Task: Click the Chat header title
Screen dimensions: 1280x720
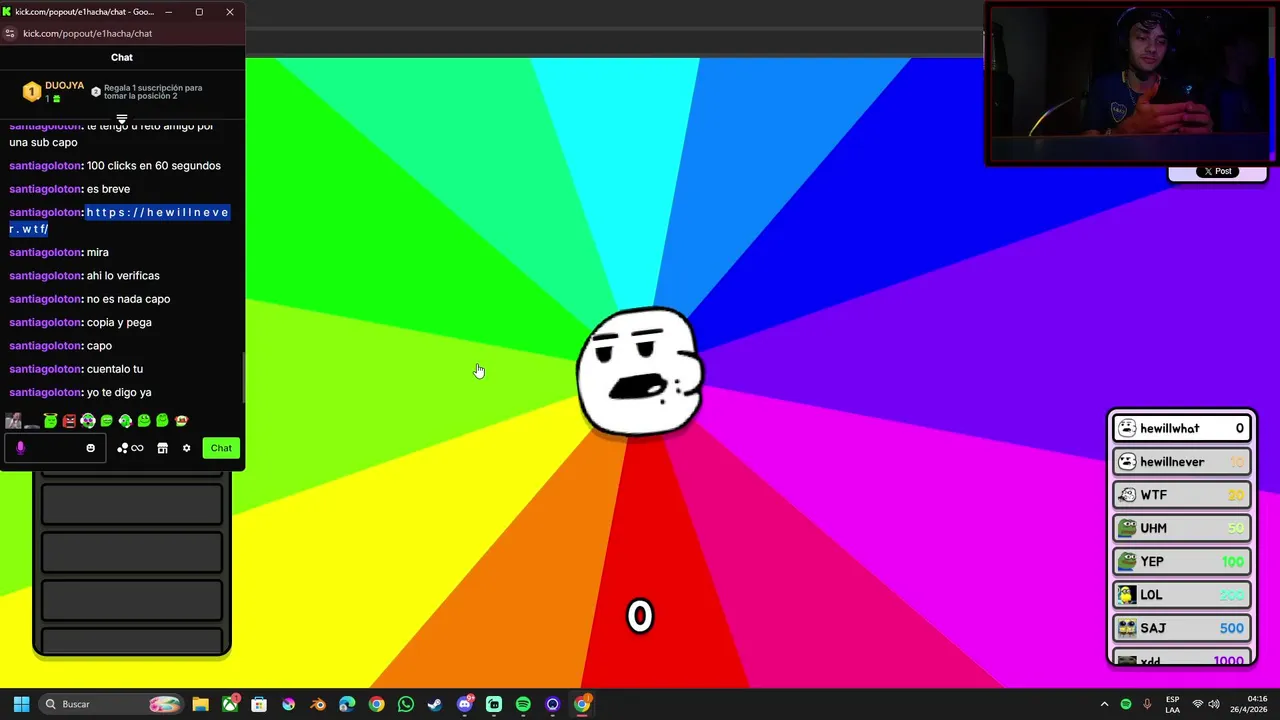Action: pyautogui.click(x=122, y=57)
